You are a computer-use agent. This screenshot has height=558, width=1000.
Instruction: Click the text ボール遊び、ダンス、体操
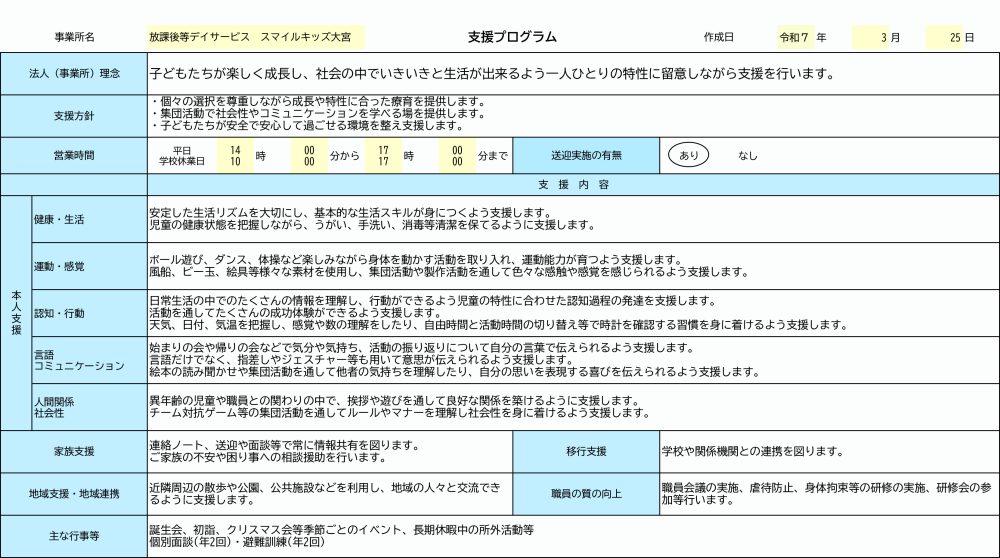[416, 260]
